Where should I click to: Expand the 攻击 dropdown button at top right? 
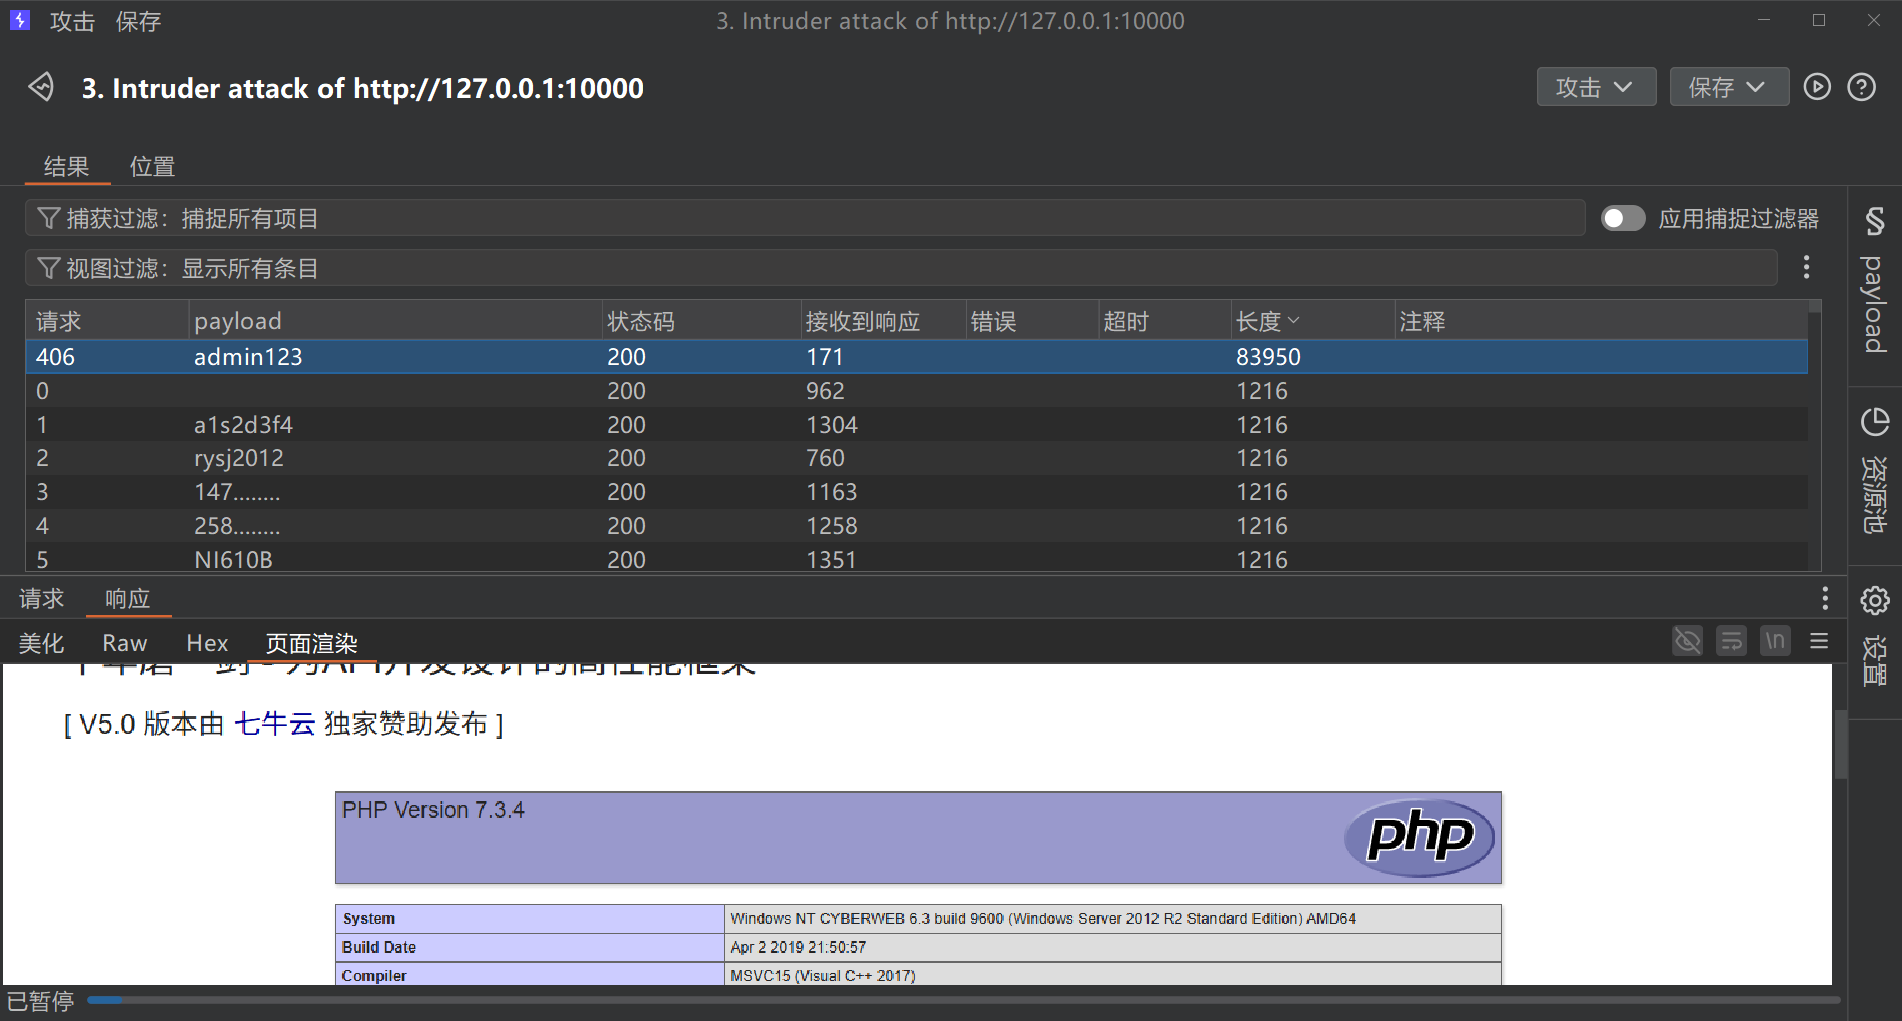point(1595,87)
